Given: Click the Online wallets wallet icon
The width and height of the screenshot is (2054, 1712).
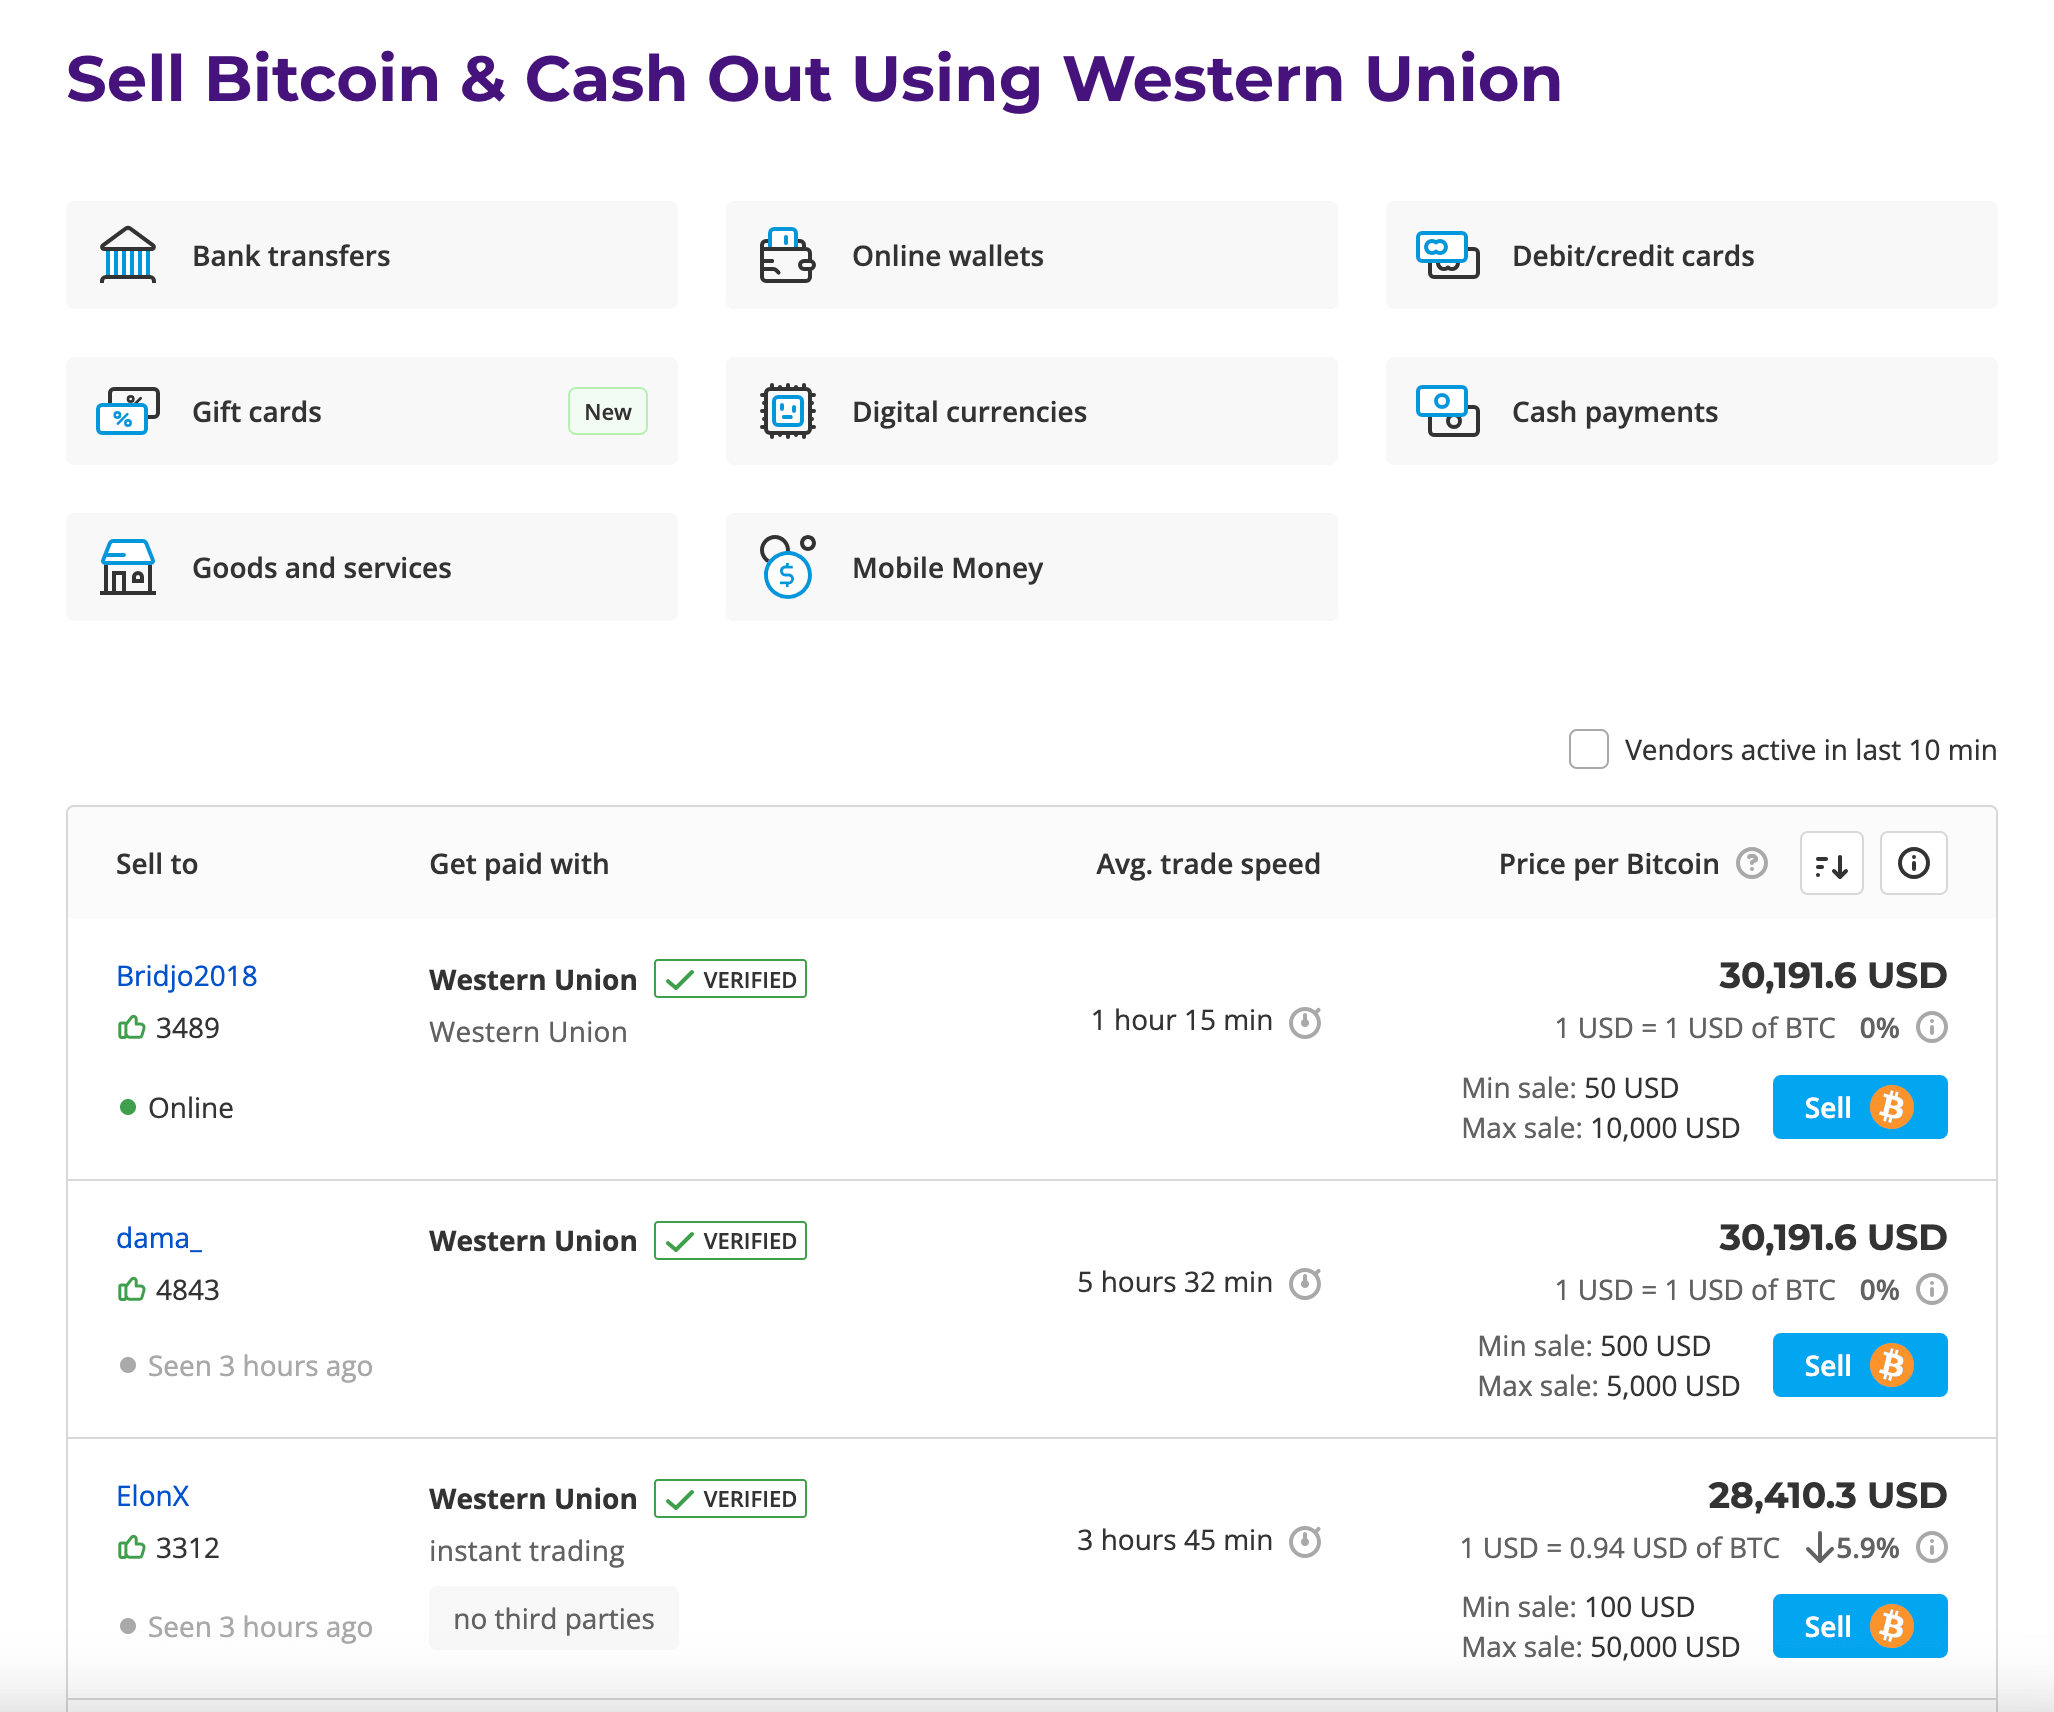Looking at the screenshot, I should click(x=787, y=255).
